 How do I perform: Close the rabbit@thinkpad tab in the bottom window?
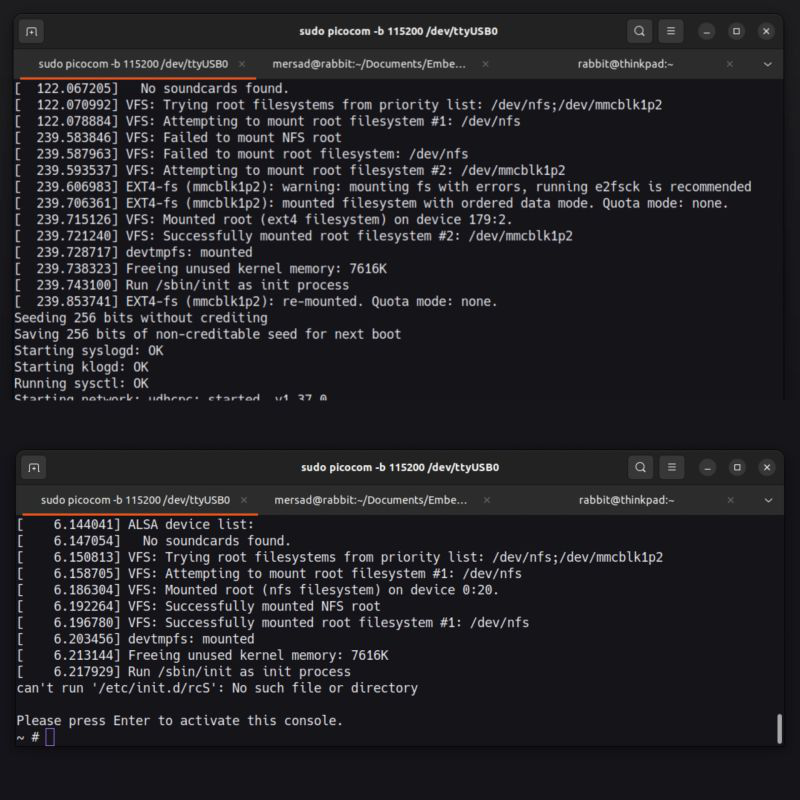pos(731,500)
